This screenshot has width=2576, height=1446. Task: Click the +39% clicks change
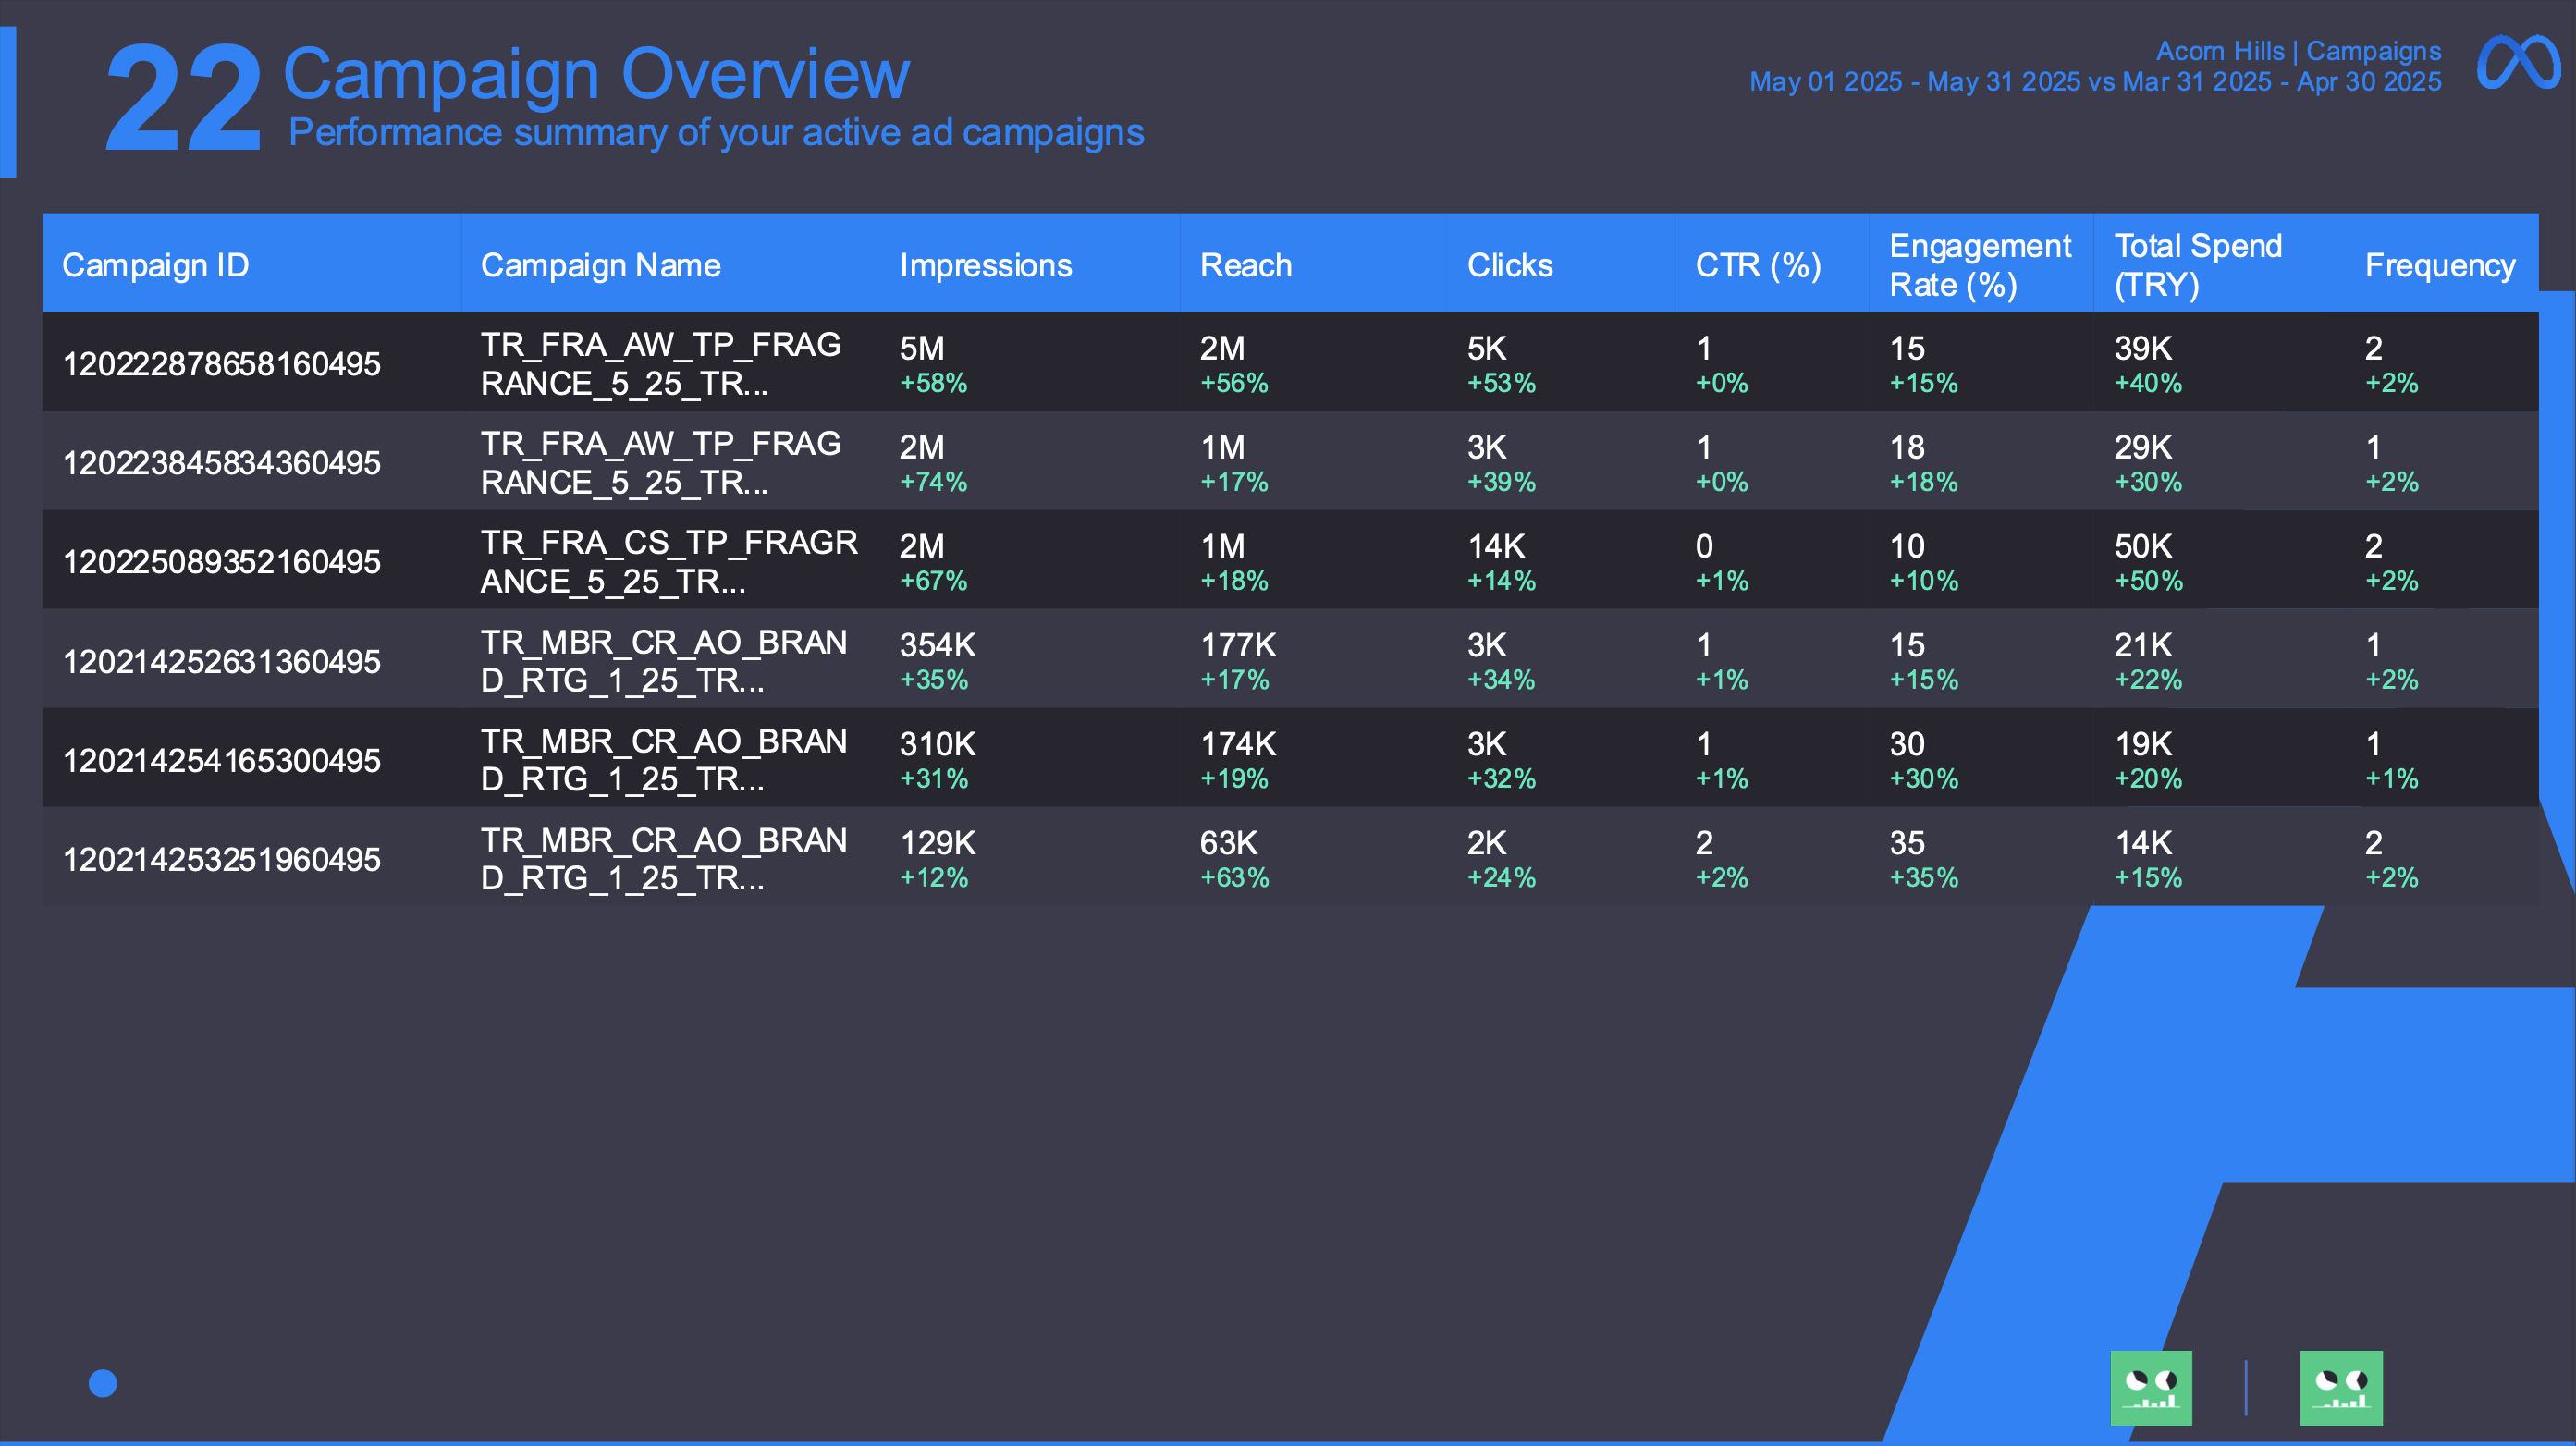click(1501, 482)
